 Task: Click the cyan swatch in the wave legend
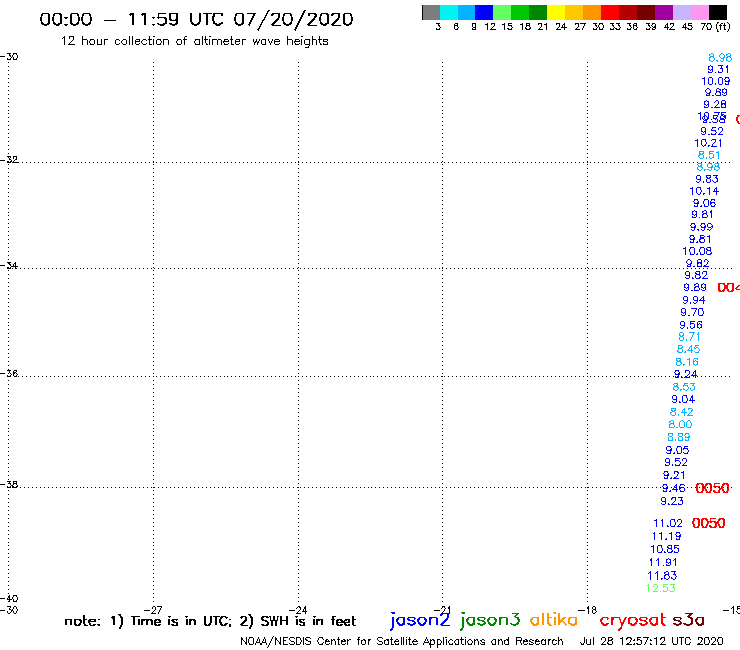(449, 12)
